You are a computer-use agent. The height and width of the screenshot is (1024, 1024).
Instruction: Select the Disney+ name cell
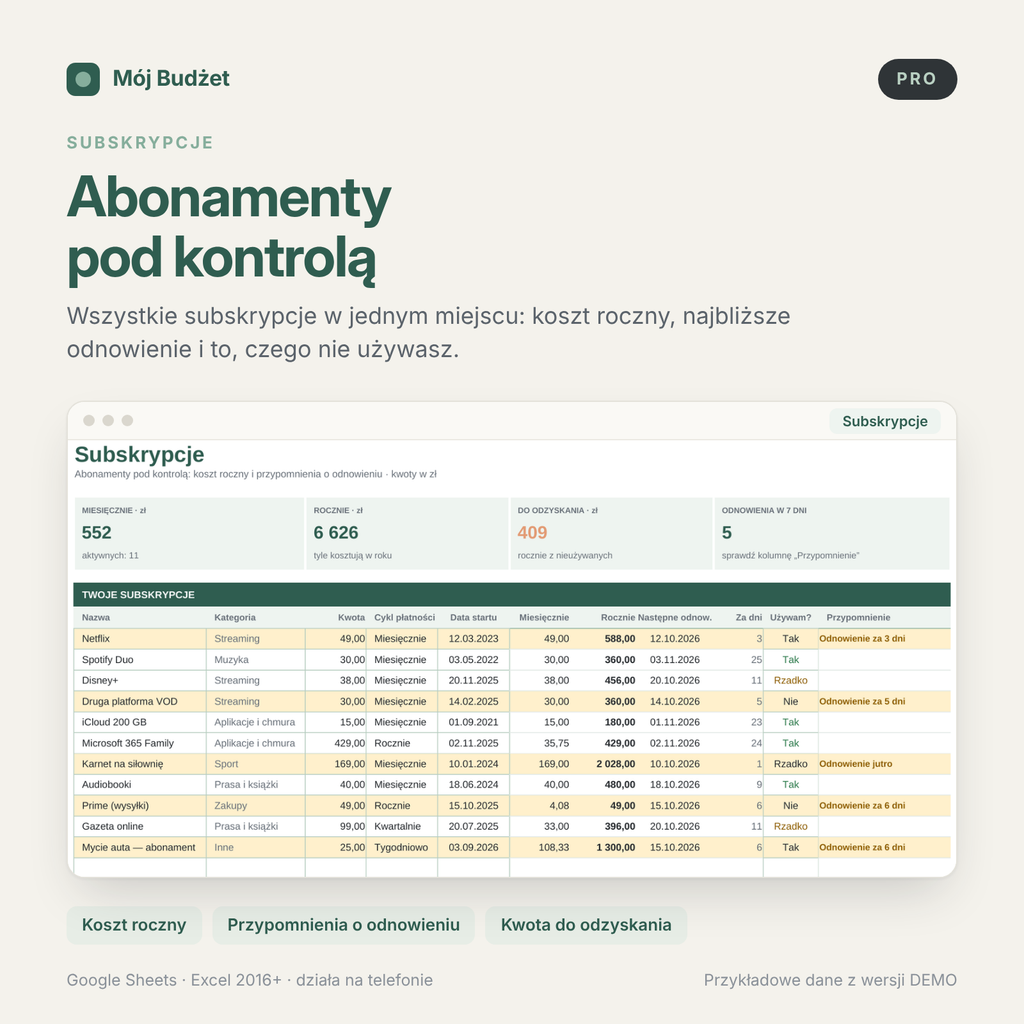click(x=140, y=680)
